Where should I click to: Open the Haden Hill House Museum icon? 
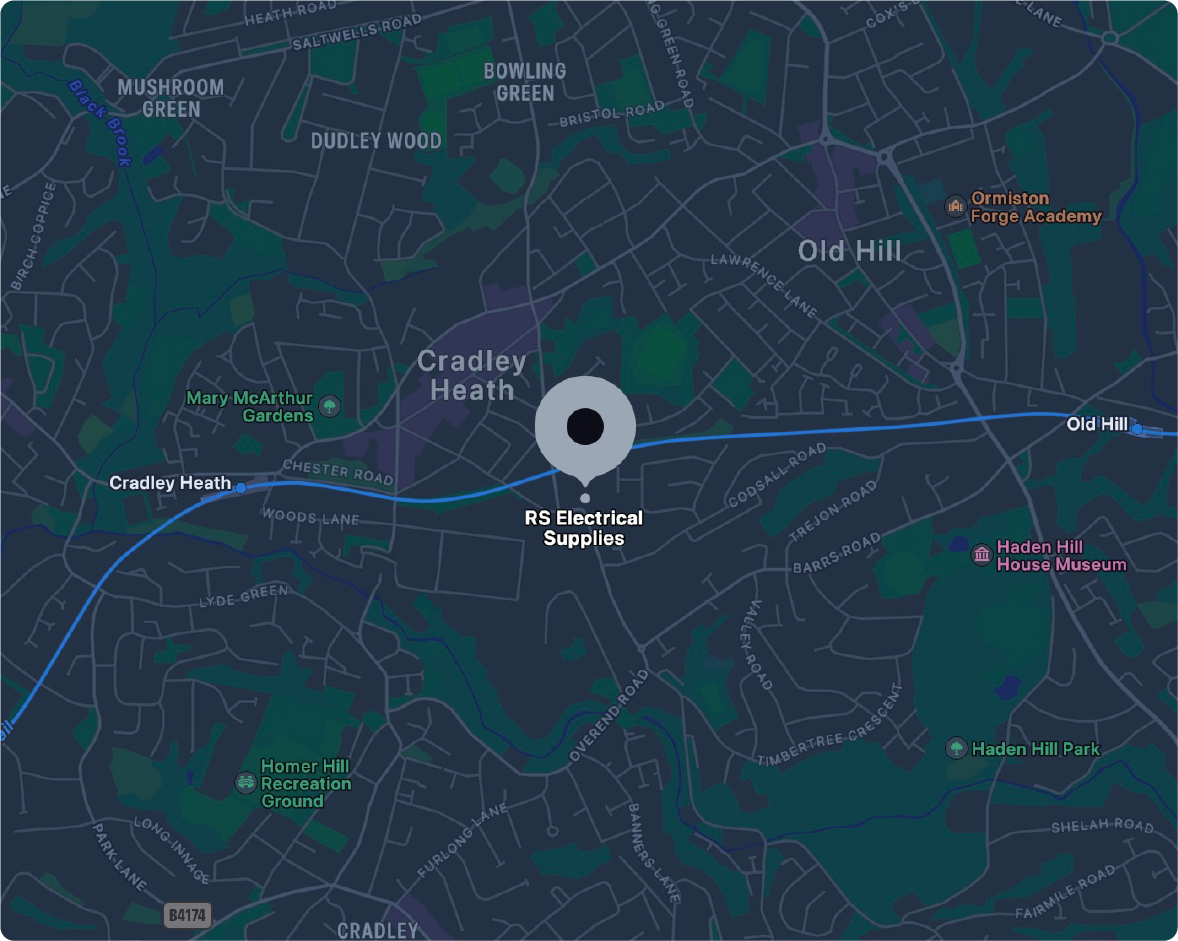[x=981, y=555]
